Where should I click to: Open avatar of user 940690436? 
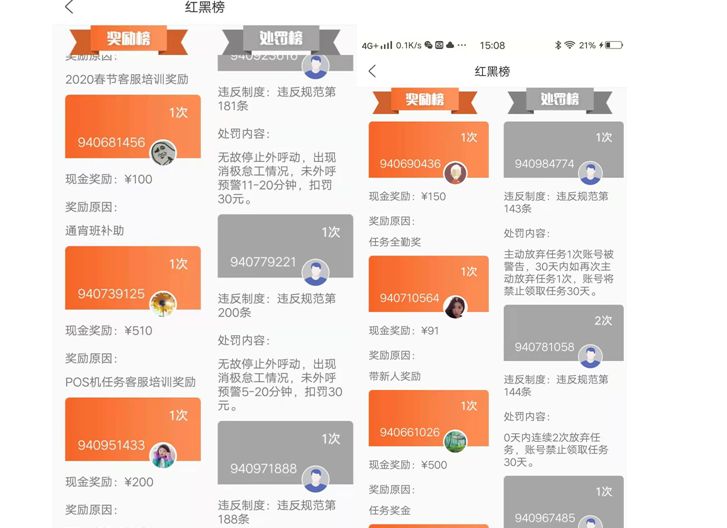(455, 173)
